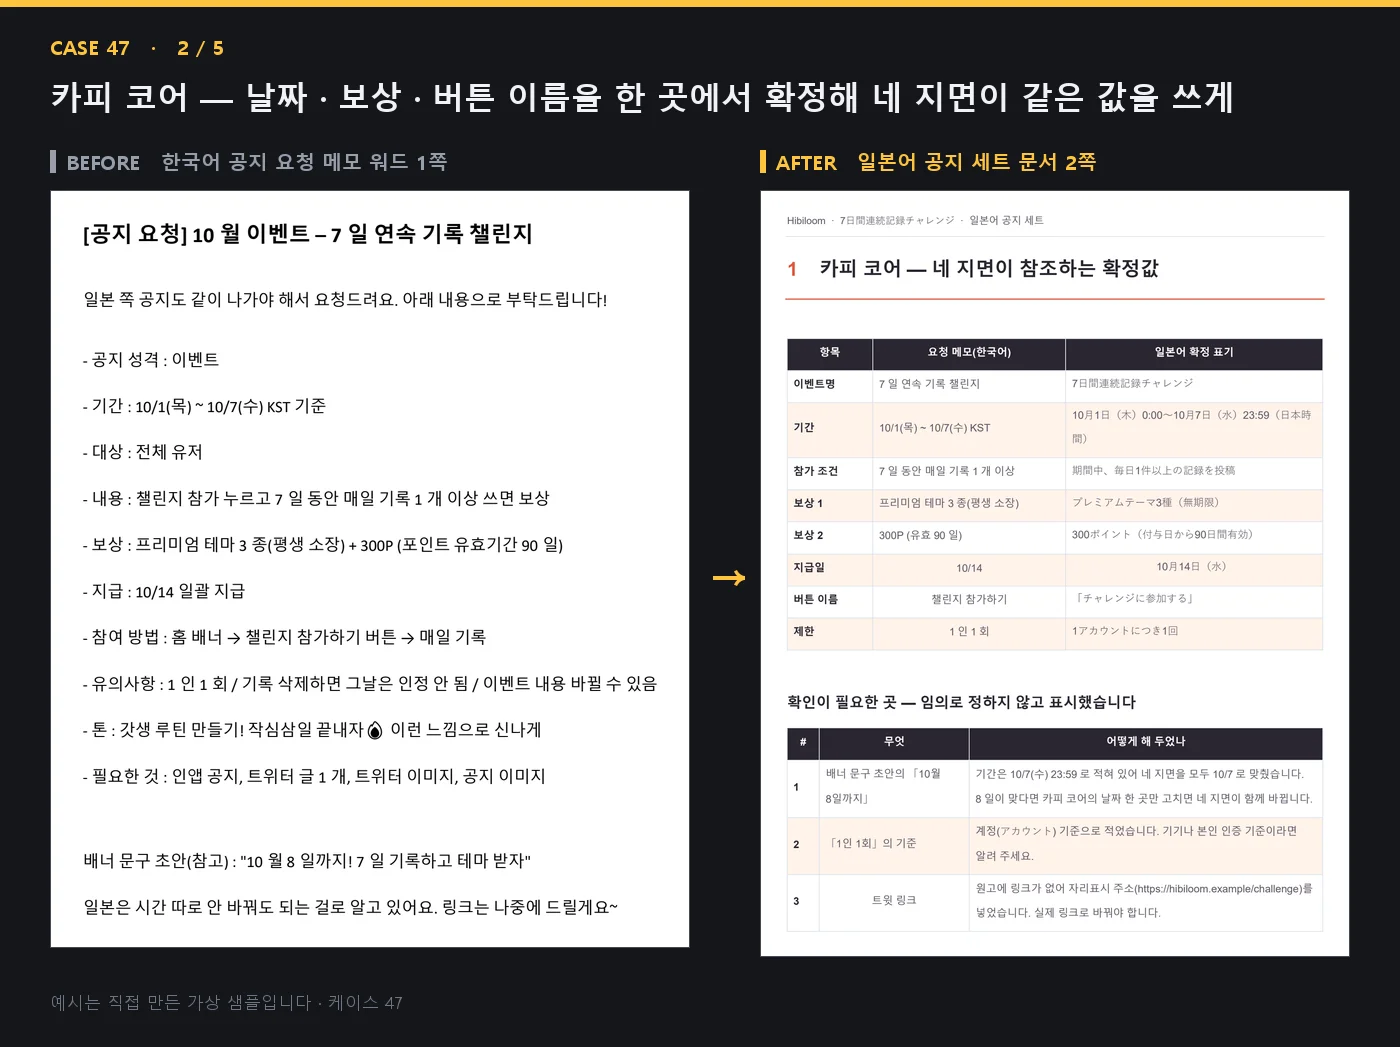Click the "어떻게 해 두었나" column header
This screenshot has width=1400, height=1047.
[x=1145, y=741]
